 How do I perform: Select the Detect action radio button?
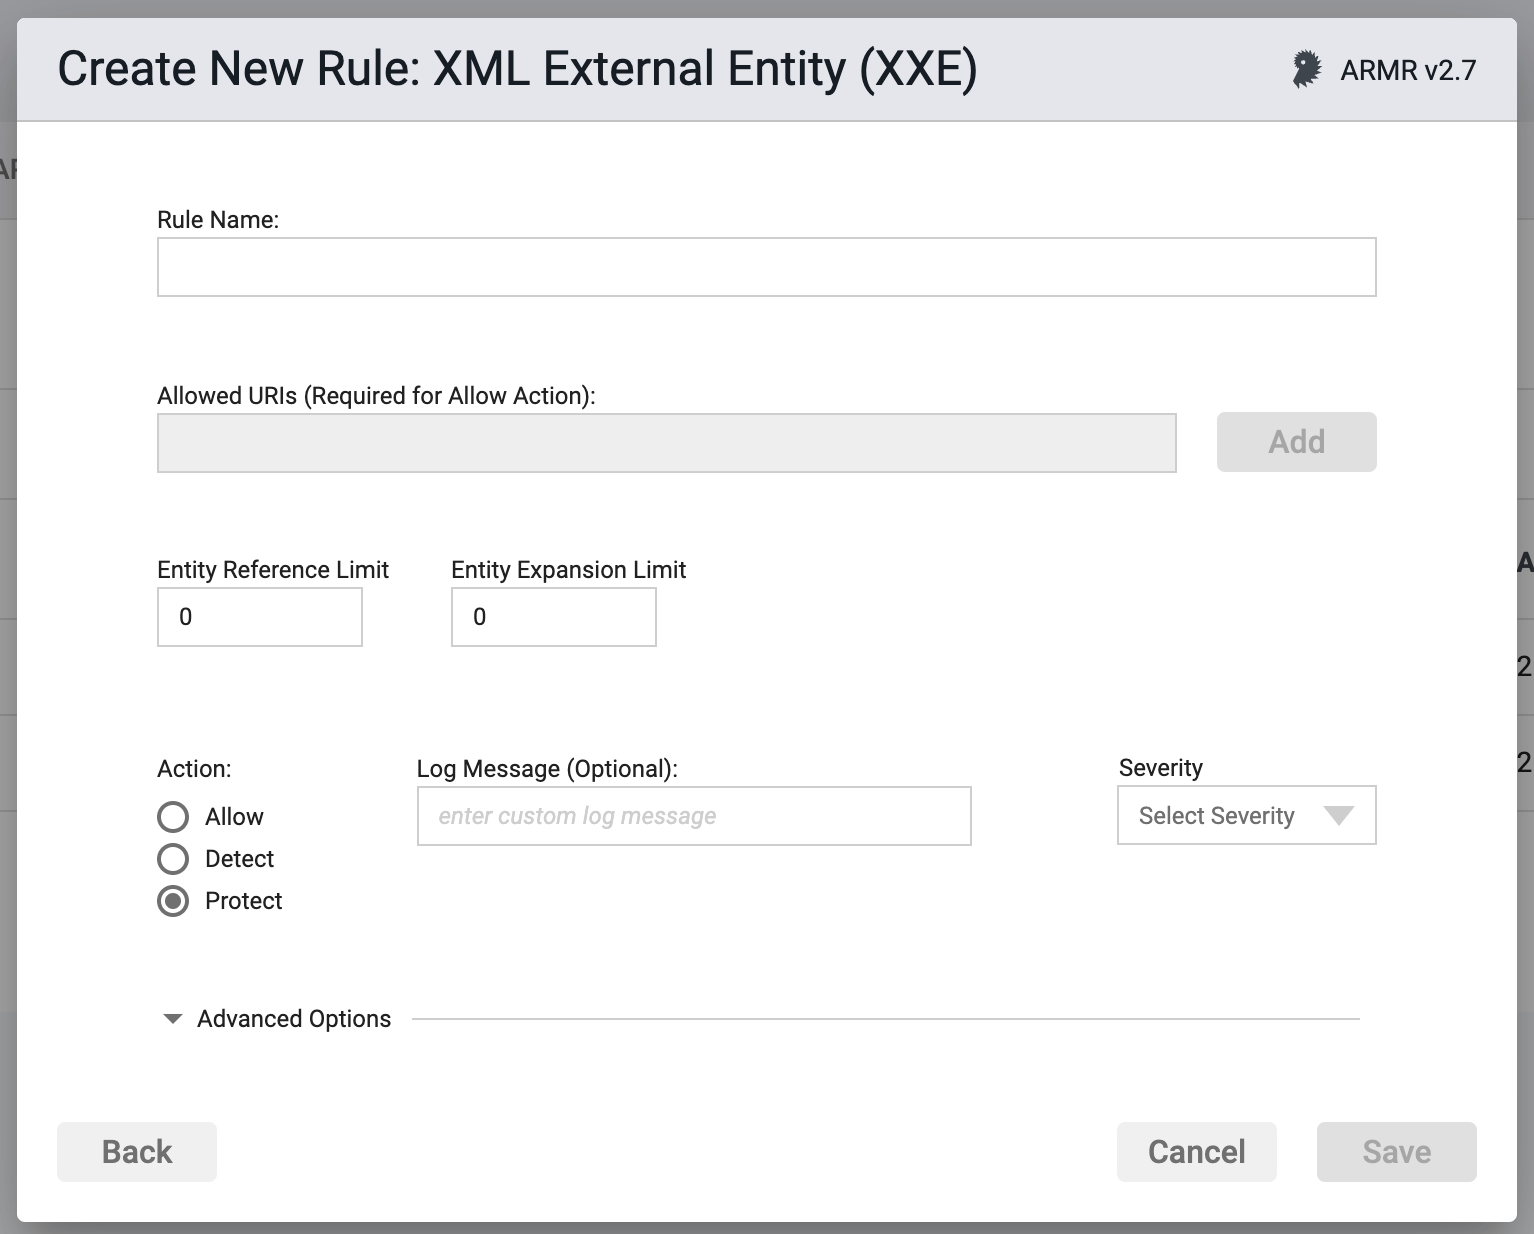(173, 859)
